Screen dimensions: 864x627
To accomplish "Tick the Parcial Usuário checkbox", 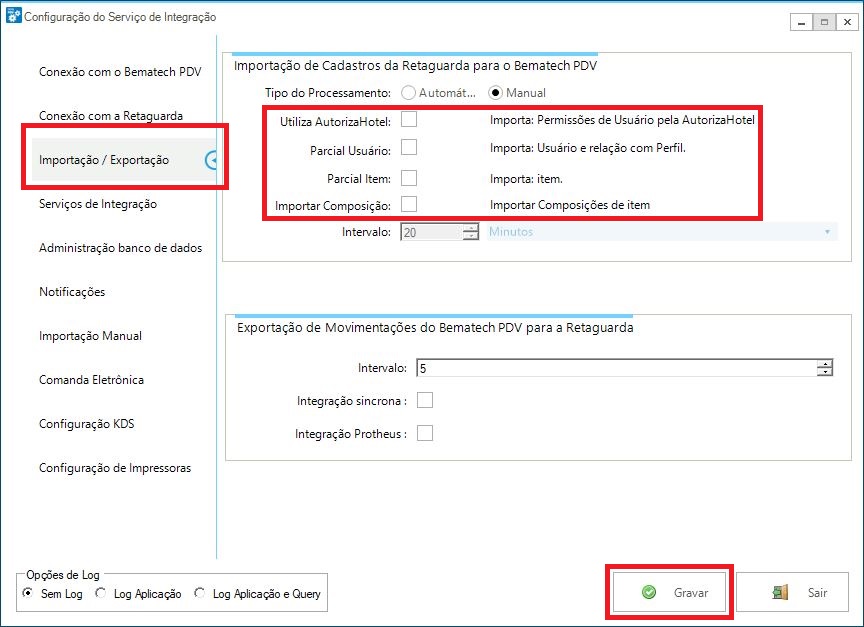I will [409, 148].
